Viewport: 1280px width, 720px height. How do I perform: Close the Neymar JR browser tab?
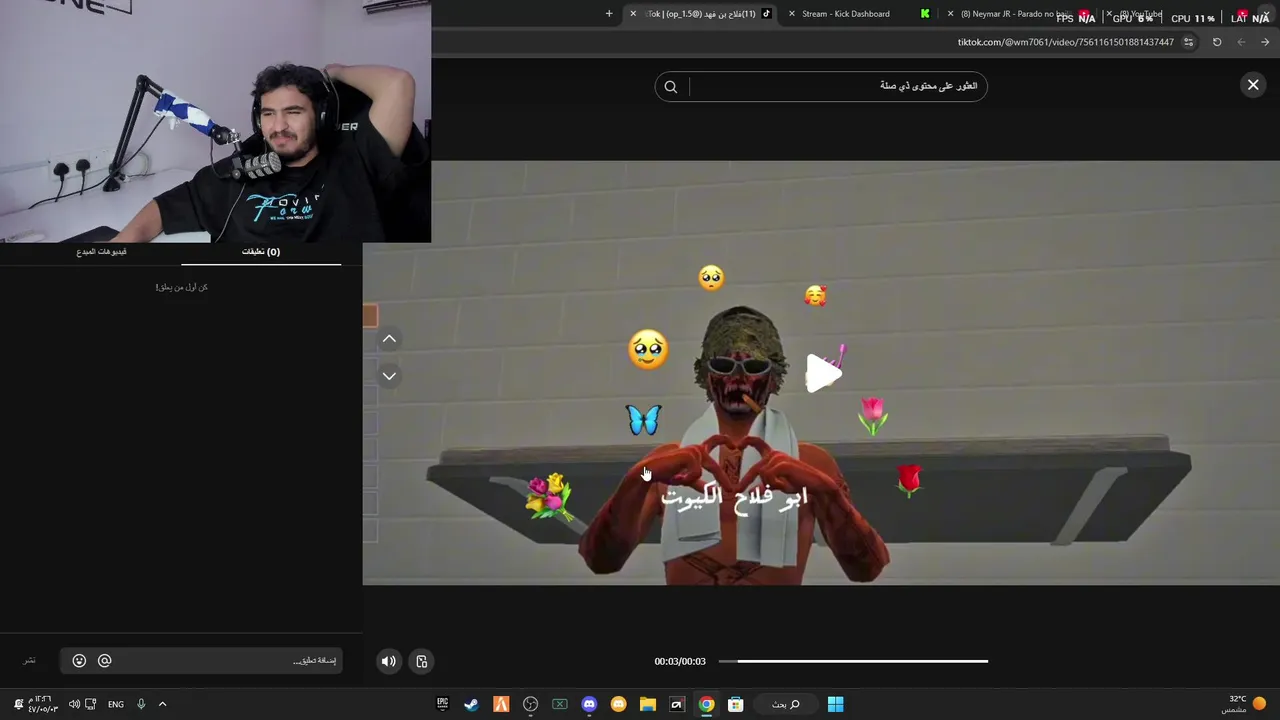click(x=950, y=14)
